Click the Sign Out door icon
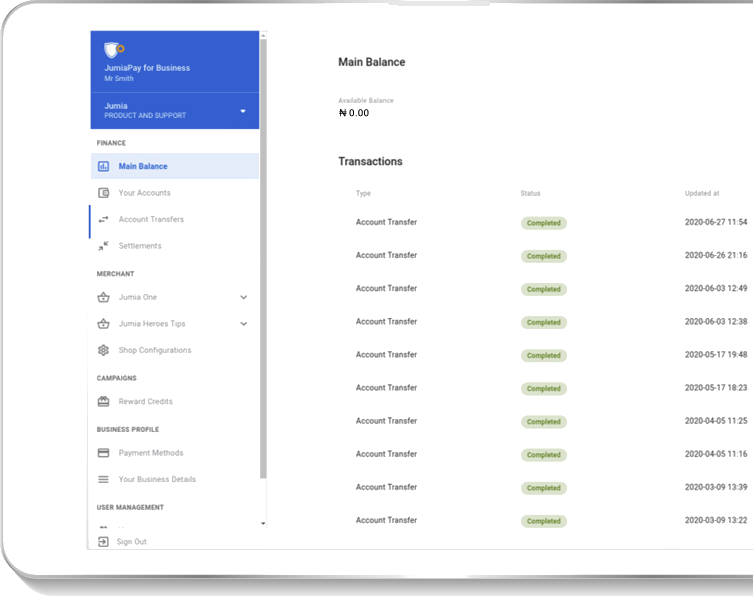Image resolution: width=753 pixels, height=596 pixels. tap(103, 542)
